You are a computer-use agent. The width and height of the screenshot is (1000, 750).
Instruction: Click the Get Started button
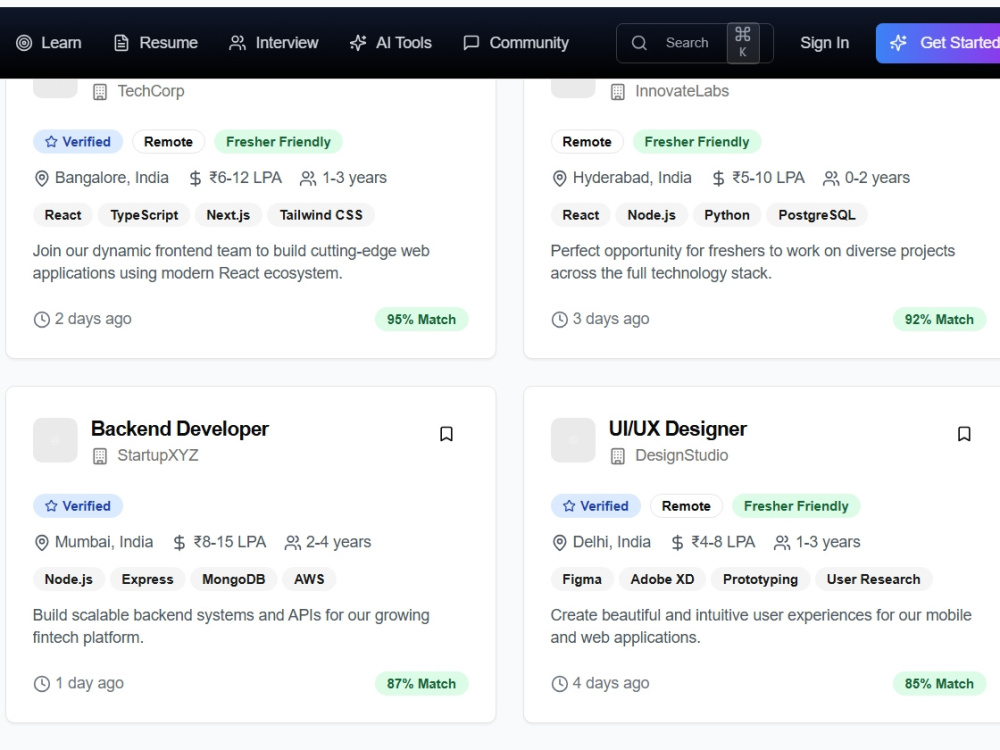[938, 43]
